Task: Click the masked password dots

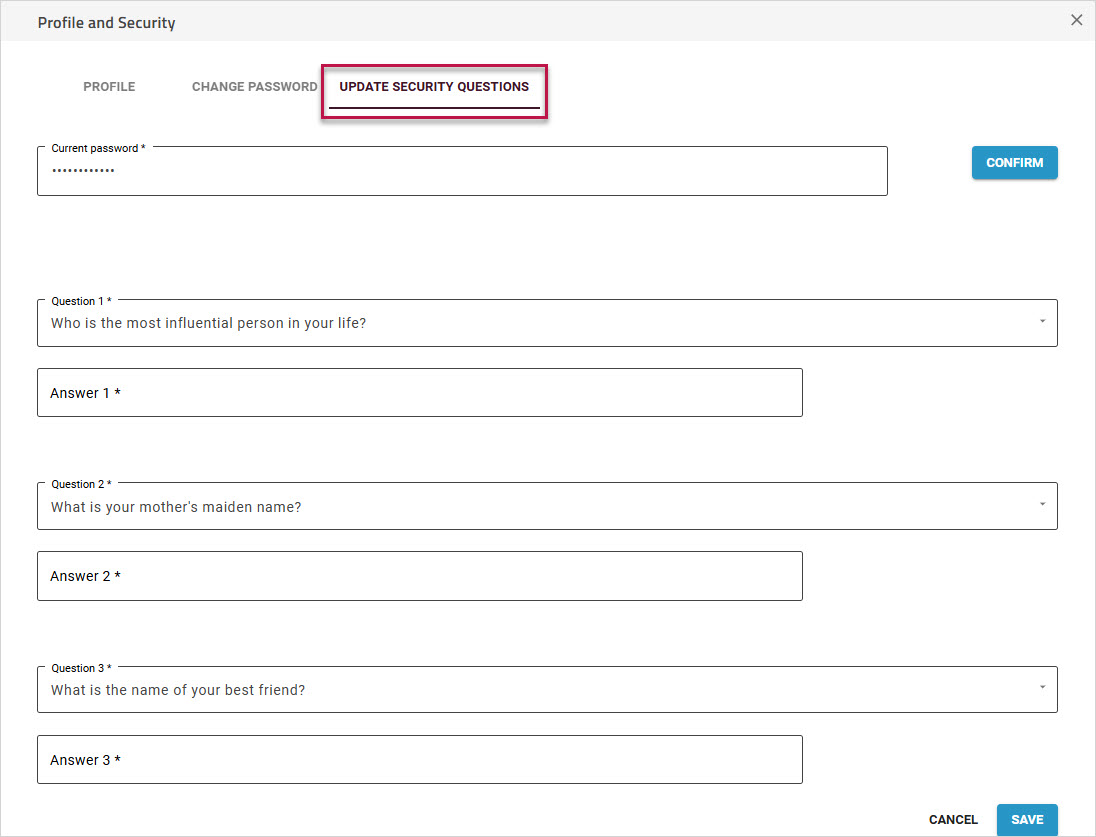Action: coord(83,171)
